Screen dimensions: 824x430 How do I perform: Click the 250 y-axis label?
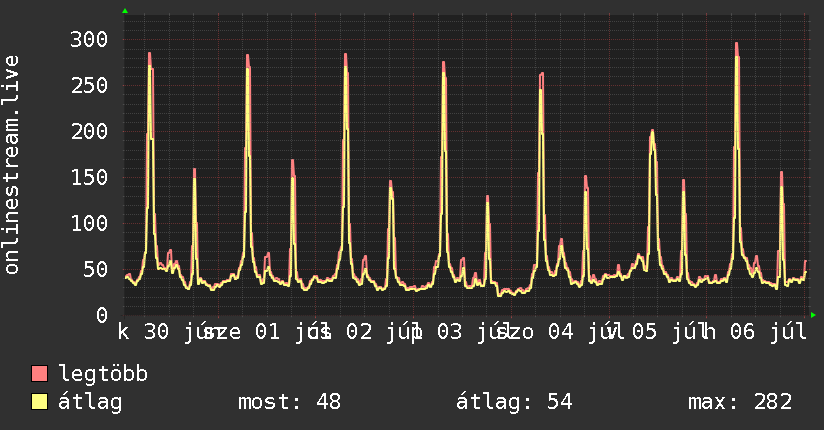click(89, 85)
